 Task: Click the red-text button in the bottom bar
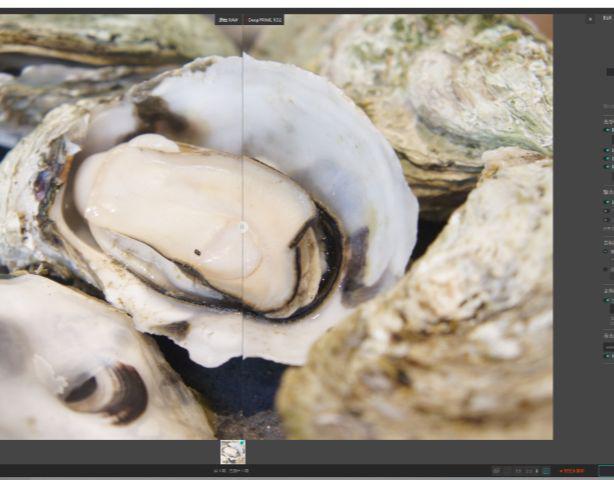tap(572, 471)
